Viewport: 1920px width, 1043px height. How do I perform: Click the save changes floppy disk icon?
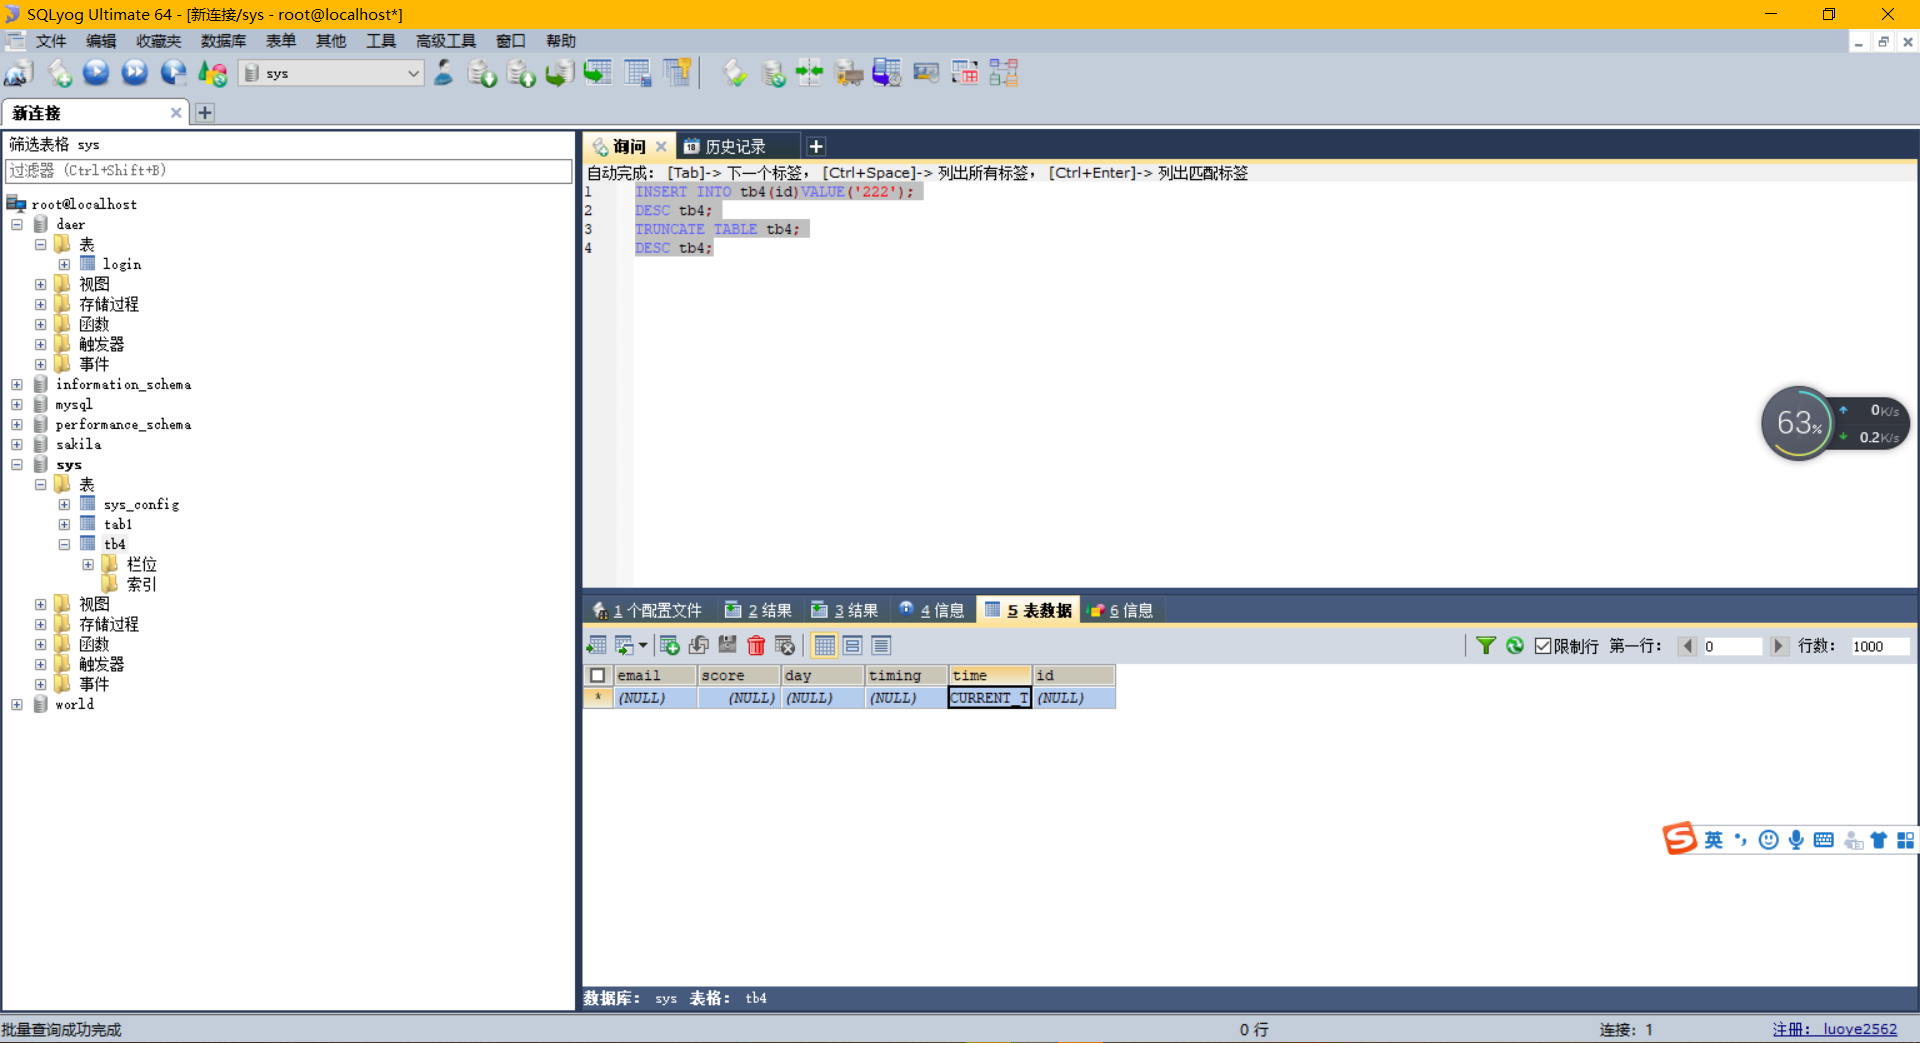coord(727,646)
